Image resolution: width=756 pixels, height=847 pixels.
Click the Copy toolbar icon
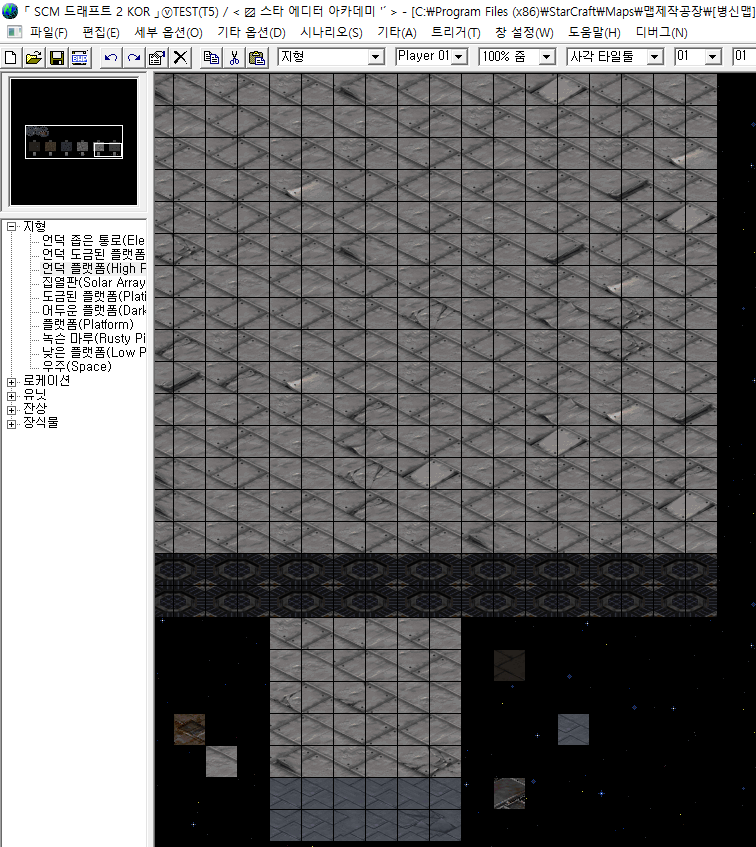[211, 57]
